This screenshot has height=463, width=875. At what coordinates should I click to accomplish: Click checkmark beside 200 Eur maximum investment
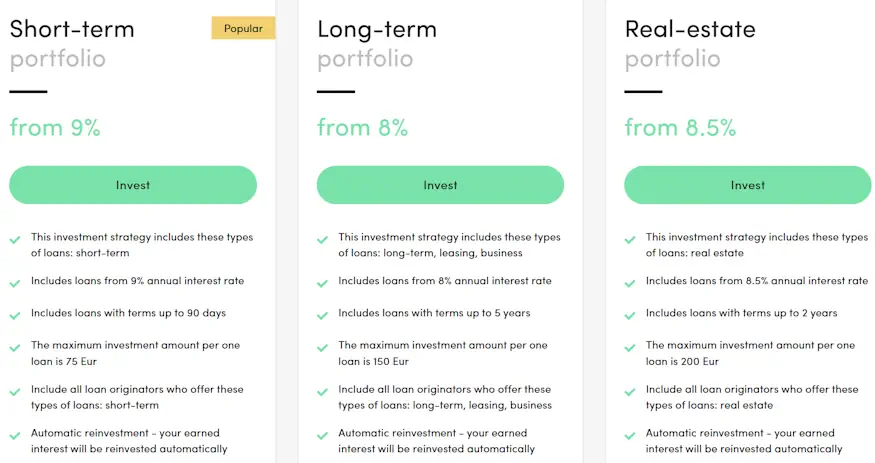click(630, 347)
